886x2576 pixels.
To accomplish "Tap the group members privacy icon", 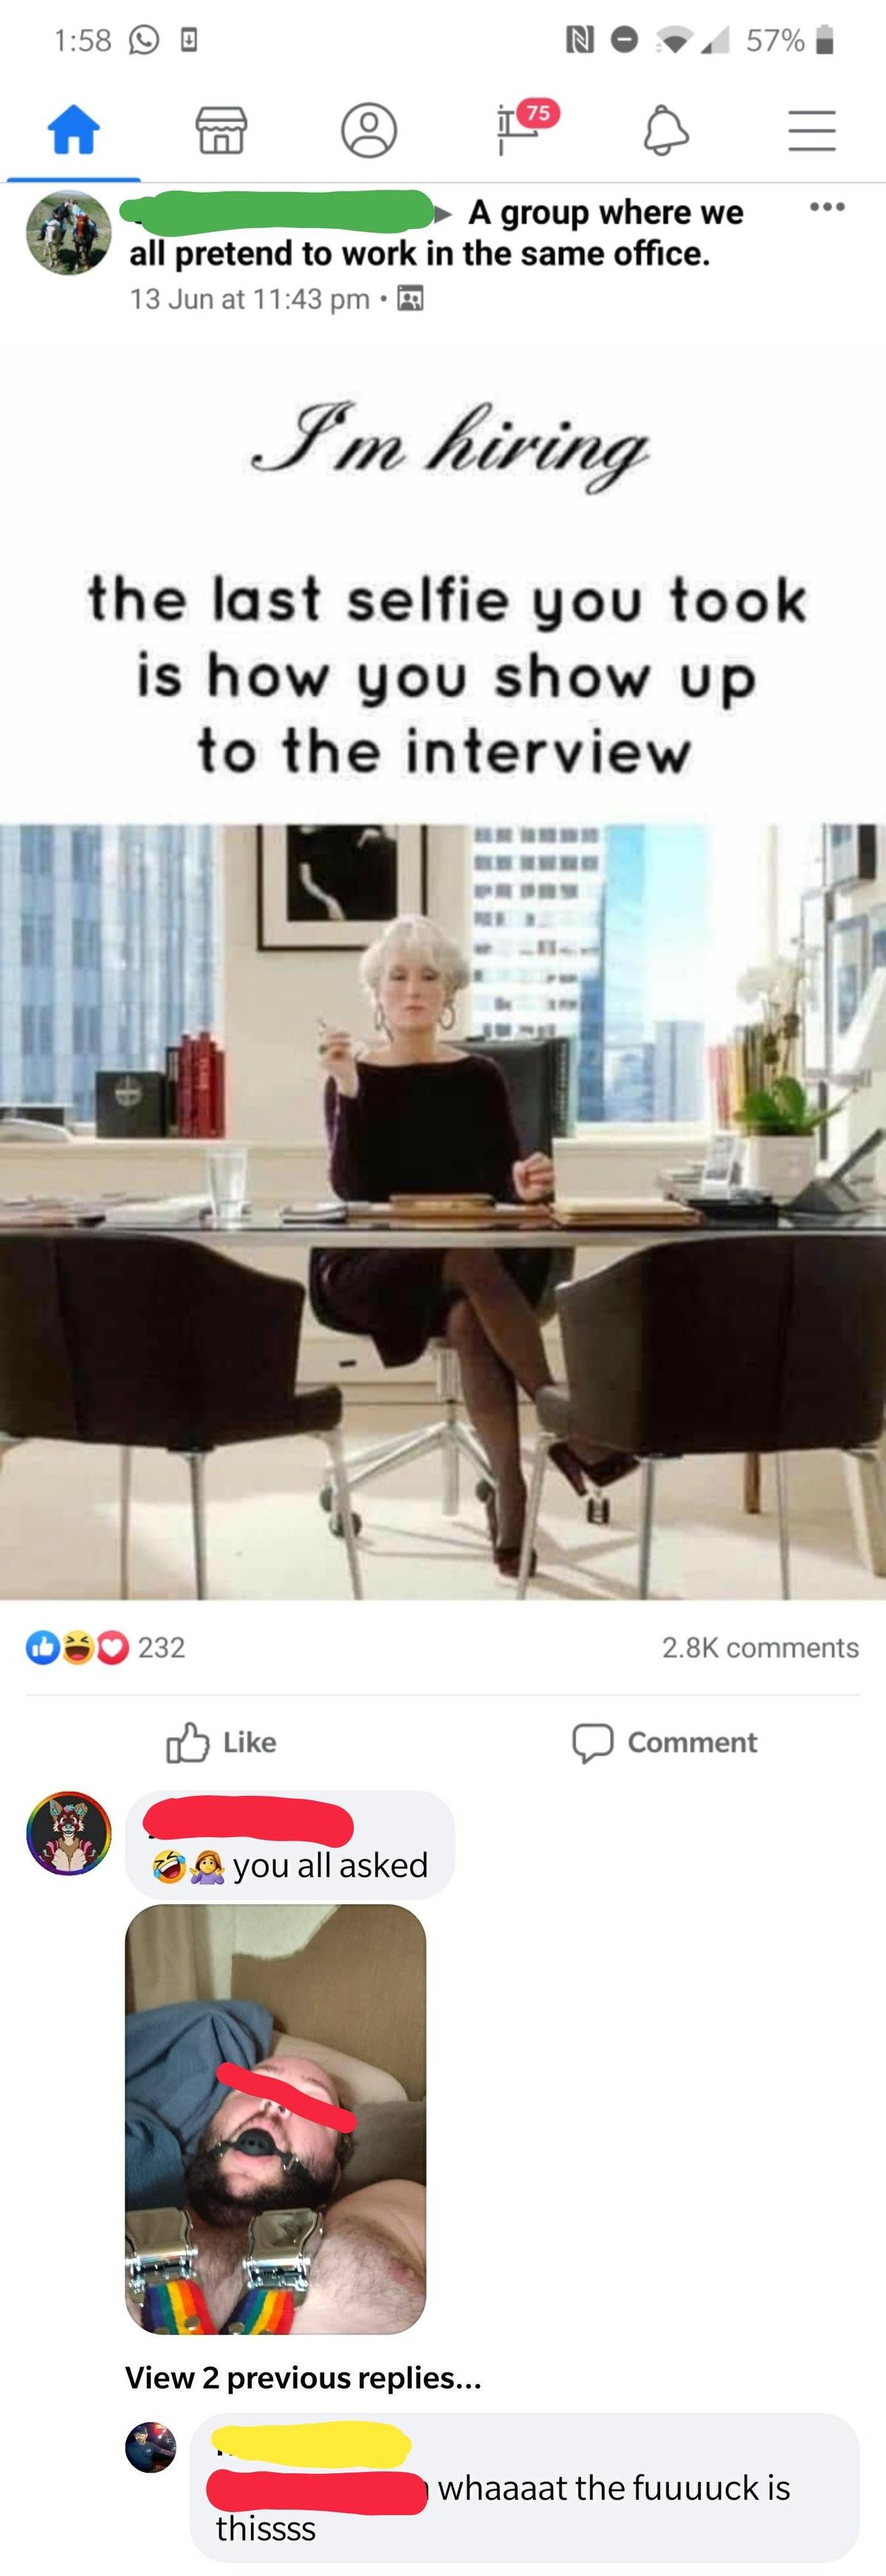I will point(410,298).
